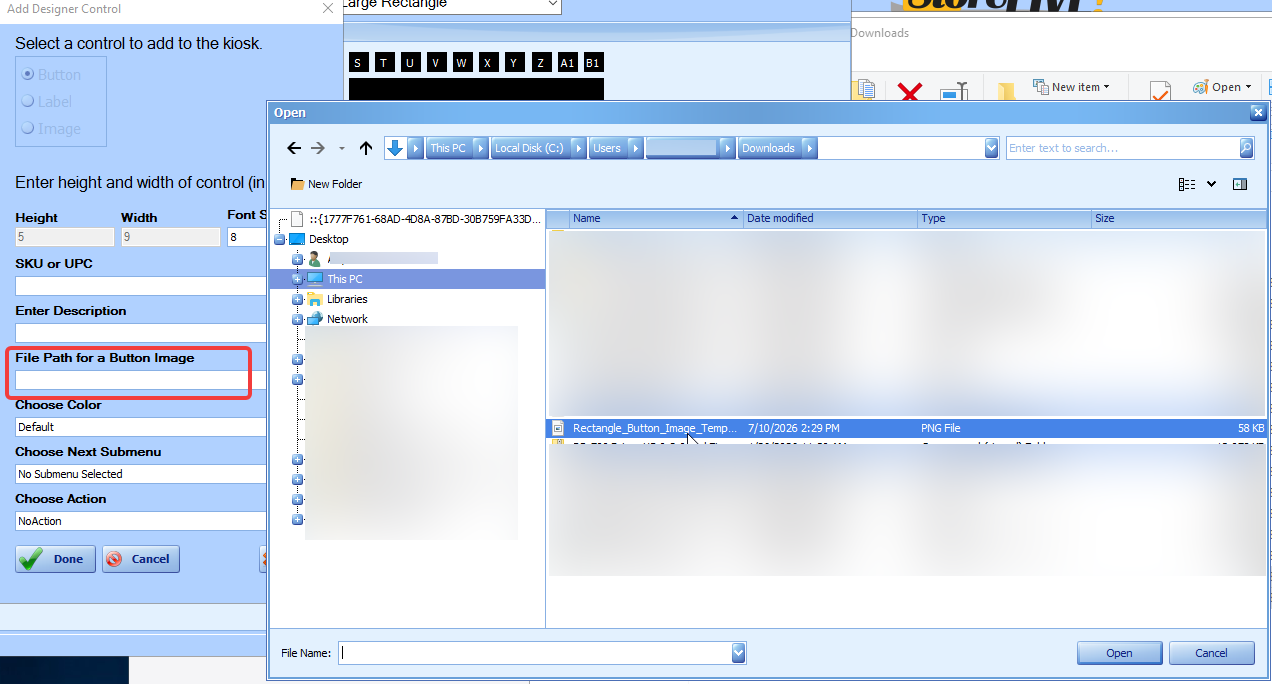This screenshot has width=1272, height=684.
Task: Expand the path dropdown after 'Users'
Action: [x=634, y=148]
